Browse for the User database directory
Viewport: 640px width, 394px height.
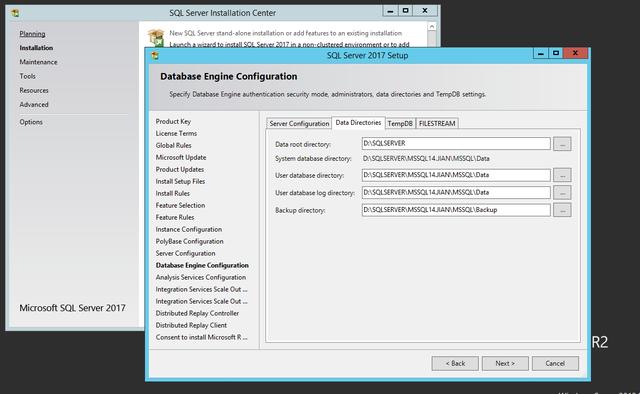(562, 175)
